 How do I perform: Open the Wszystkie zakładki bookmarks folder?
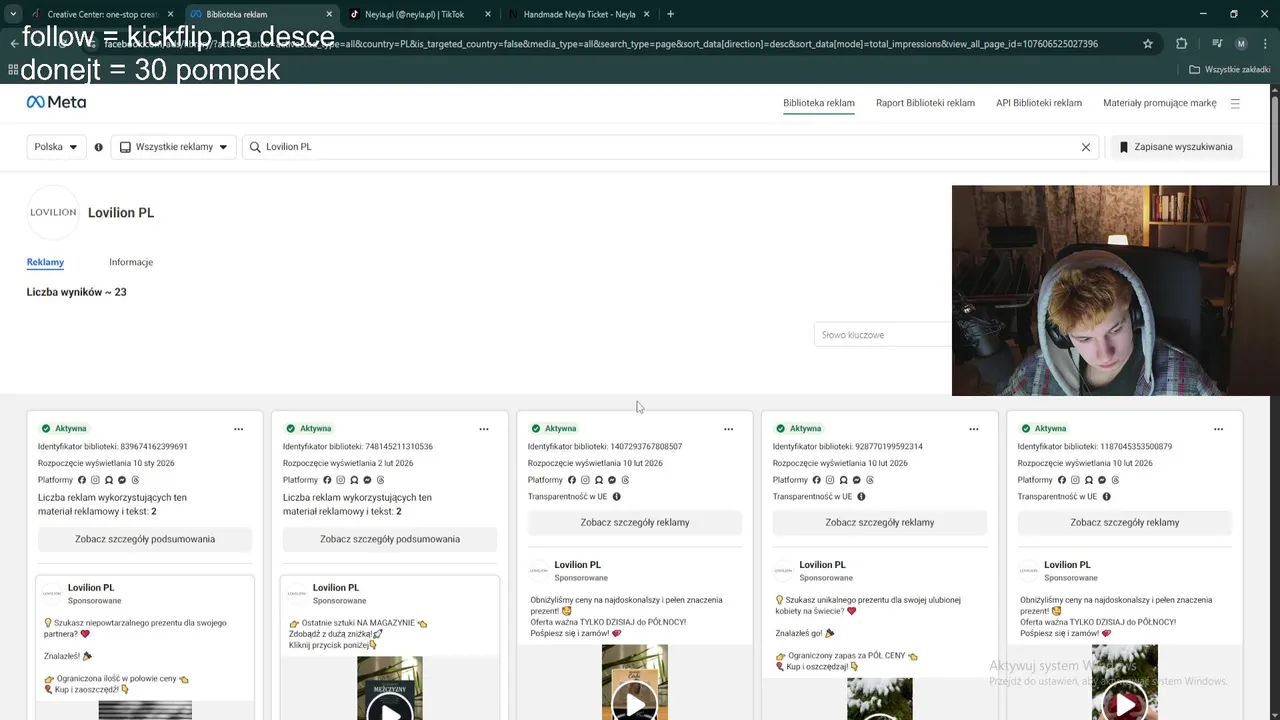pyautogui.click(x=1230, y=70)
